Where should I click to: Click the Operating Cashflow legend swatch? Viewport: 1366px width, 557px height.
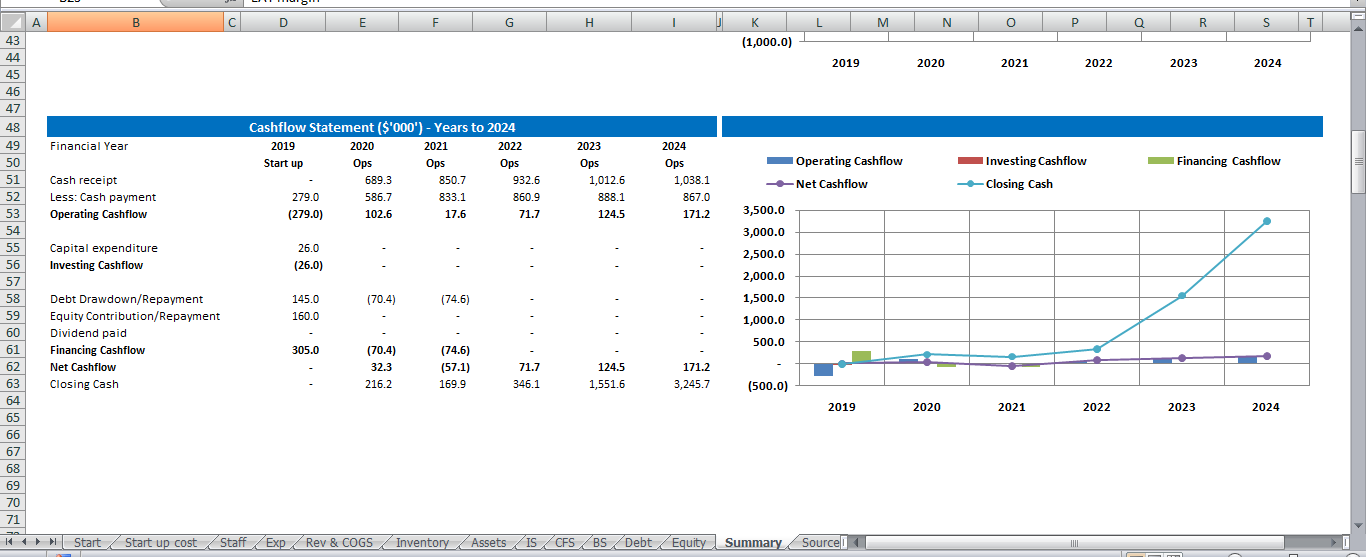tap(779, 161)
